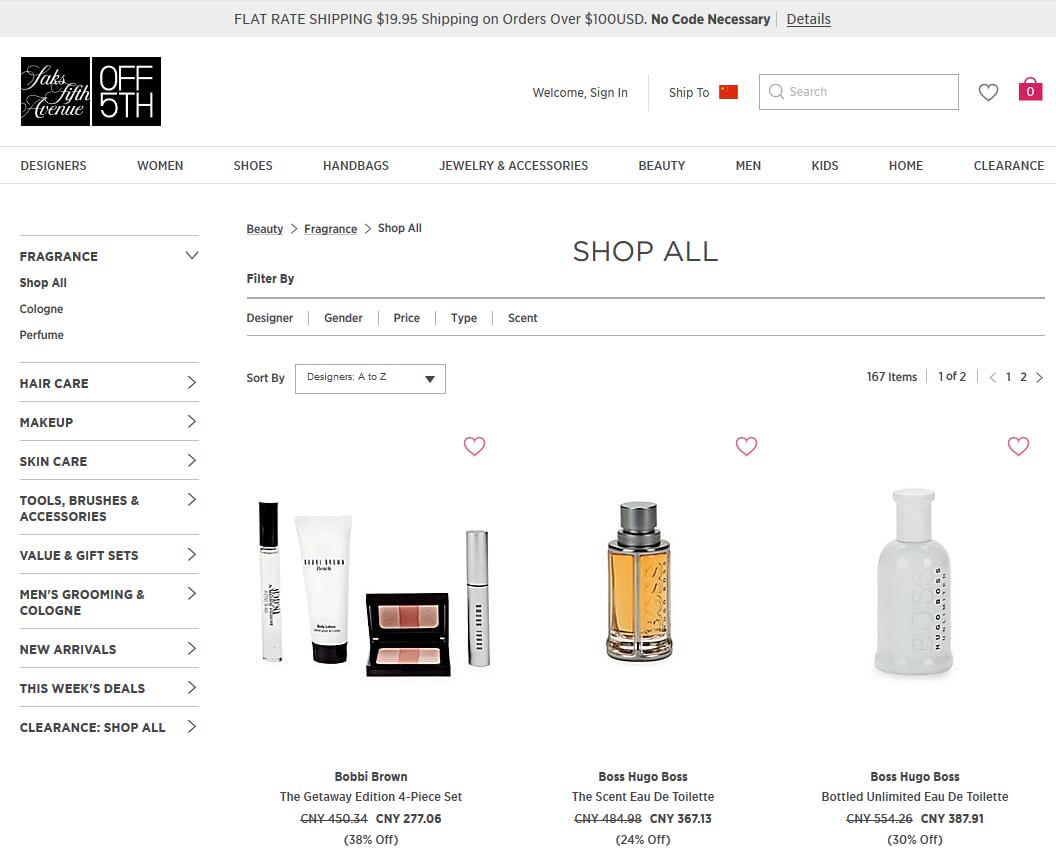Click the Ship To label
Image resolution: width=1056 pixels, height=850 pixels.
click(x=689, y=92)
